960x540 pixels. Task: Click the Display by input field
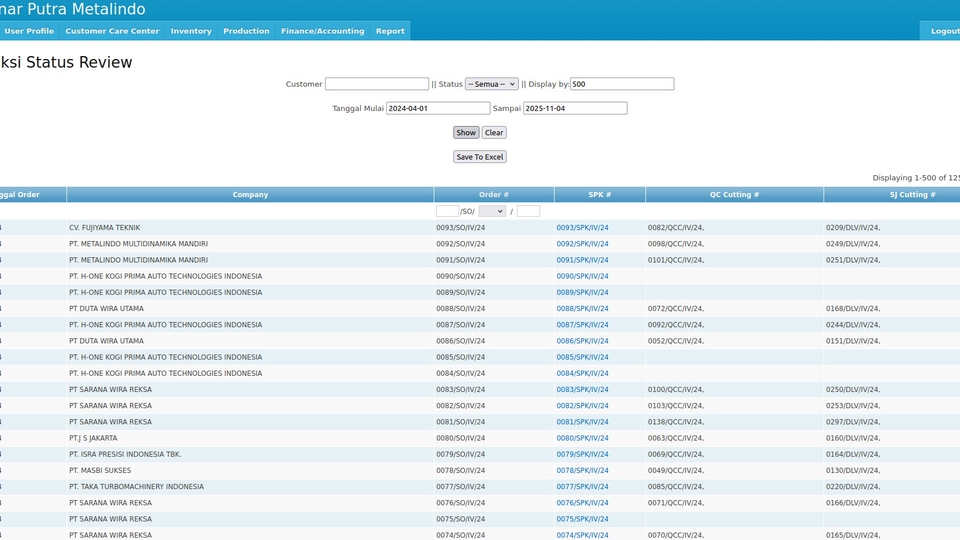[x=622, y=85]
